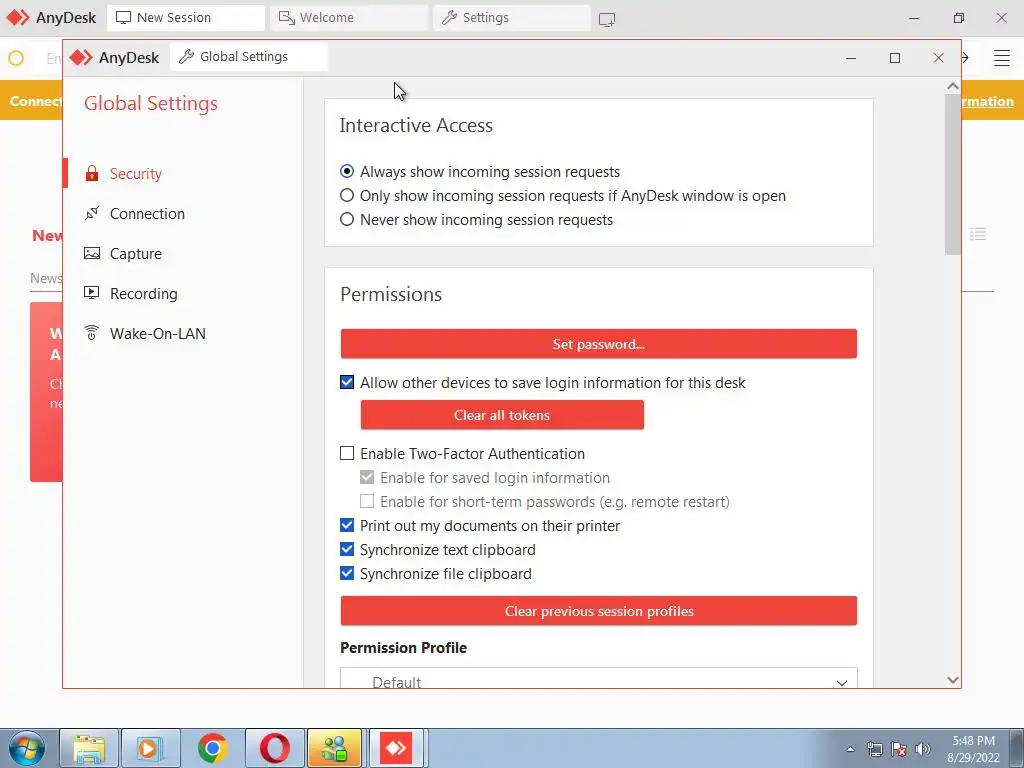Launch Google Chrome from taskbar

tap(212, 748)
